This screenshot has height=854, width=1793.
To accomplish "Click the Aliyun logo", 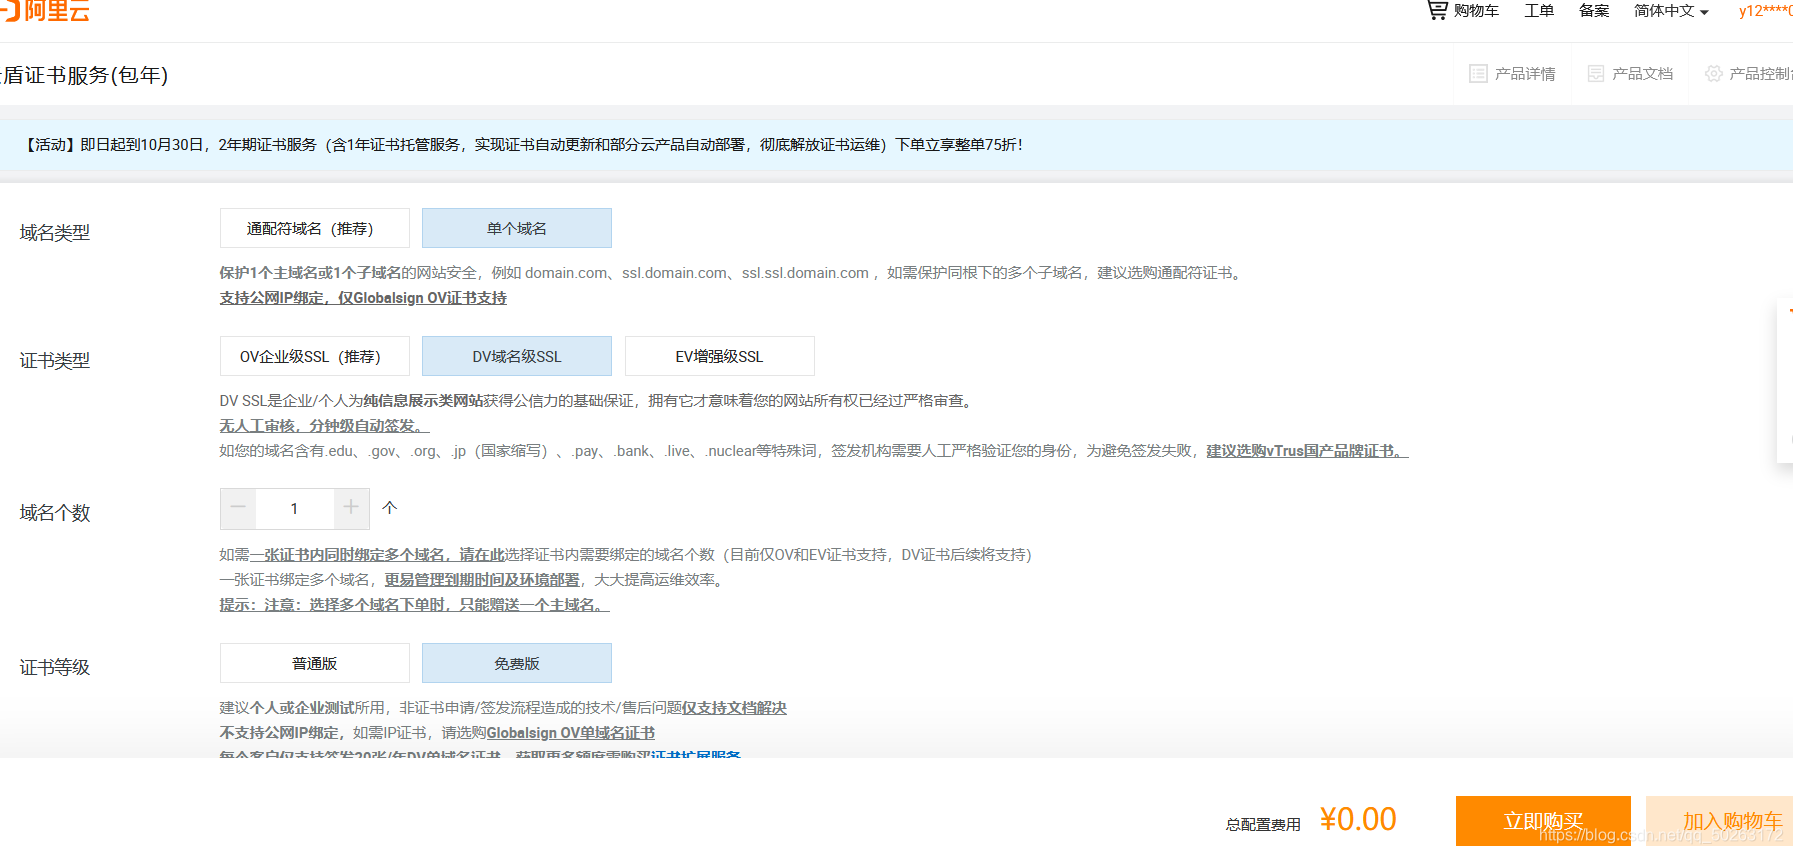I will pyautogui.click(x=45, y=10).
